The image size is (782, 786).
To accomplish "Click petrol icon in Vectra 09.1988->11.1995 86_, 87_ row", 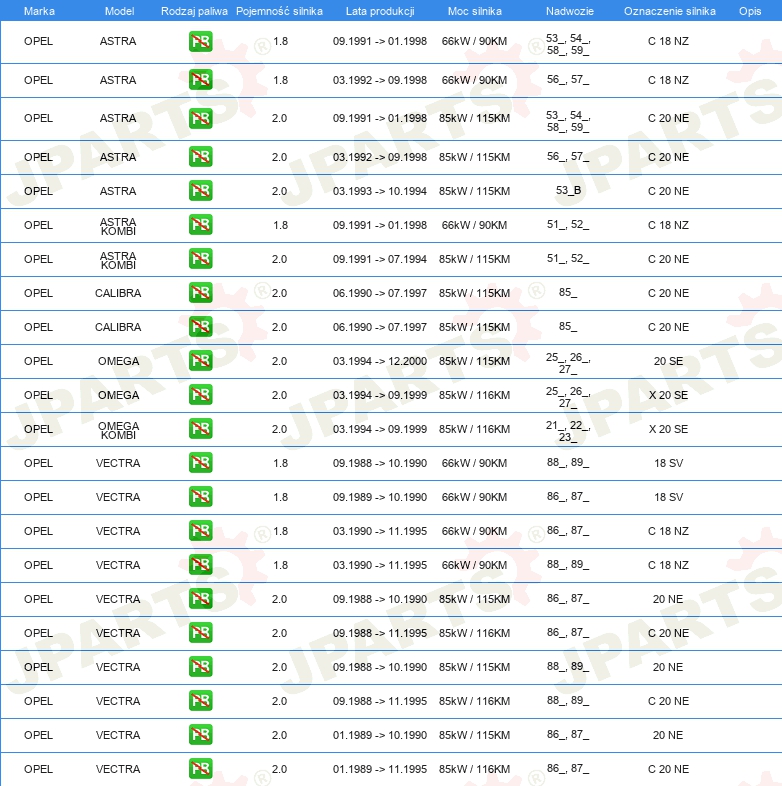I will pyautogui.click(x=201, y=633).
